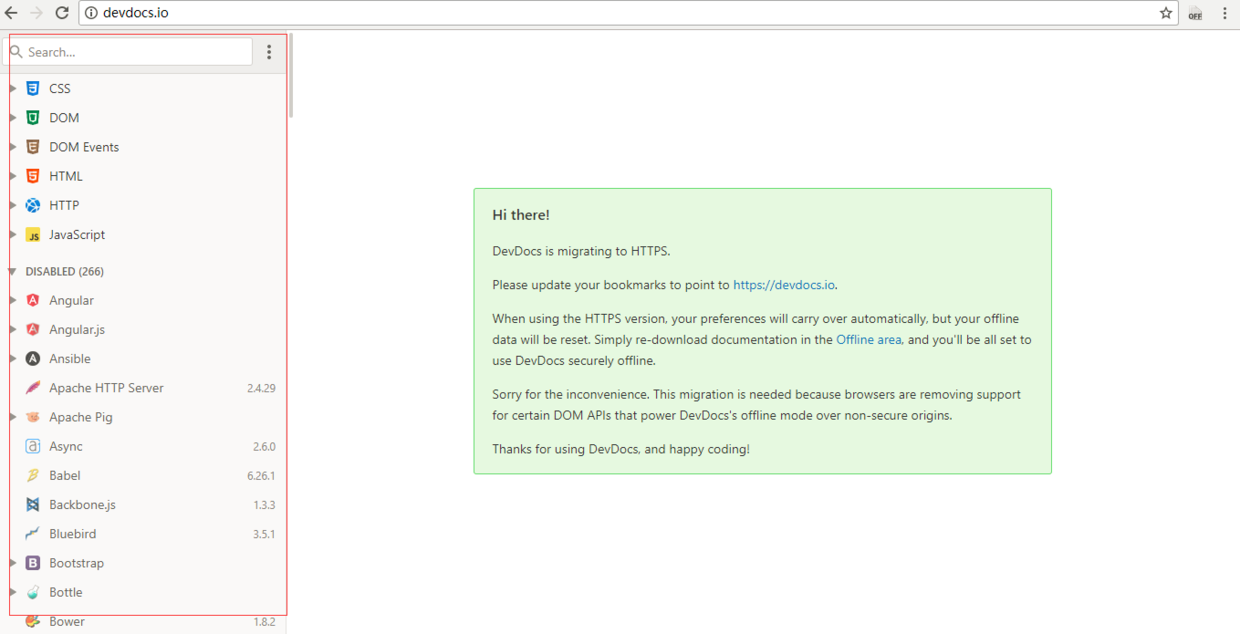Screen dimensions: 1240x634
Task: Open Chrome's three-dot menu
Action: 1225,13
